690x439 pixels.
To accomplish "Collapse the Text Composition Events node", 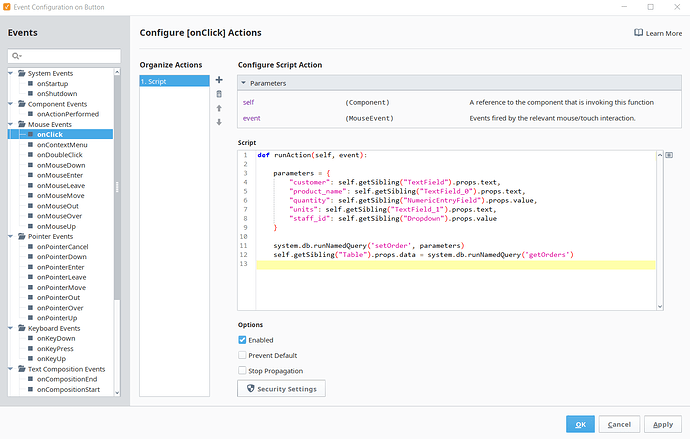I will pyautogui.click(x=11, y=369).
